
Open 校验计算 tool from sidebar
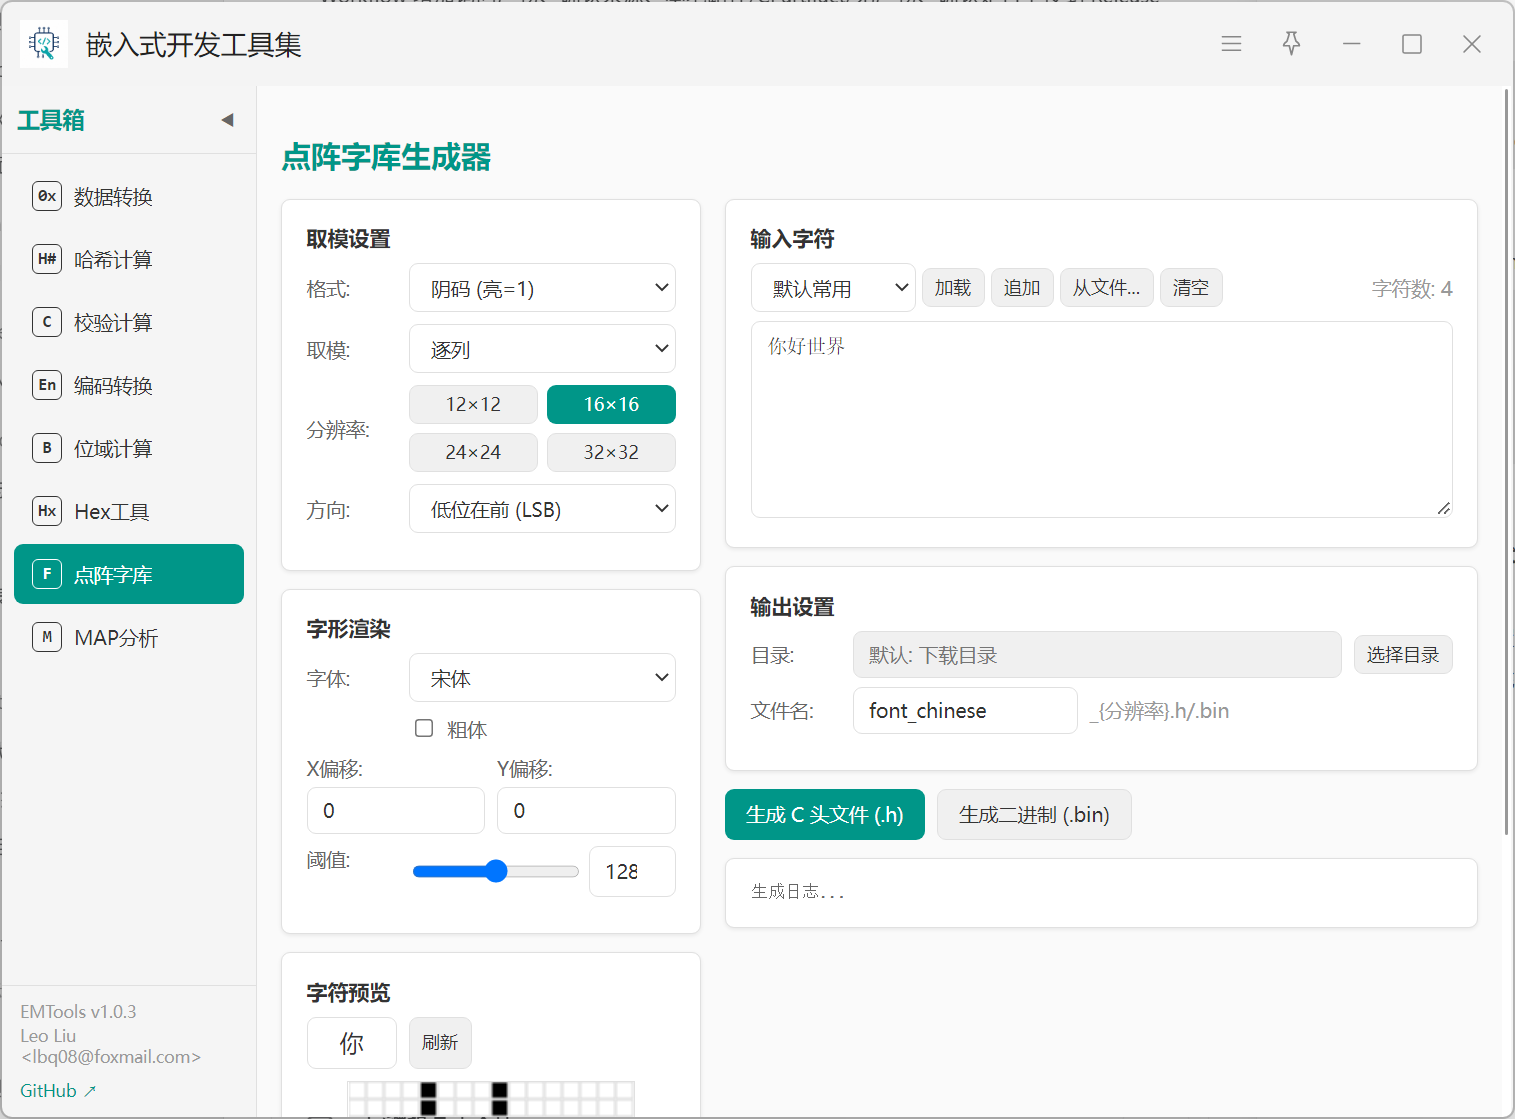[x=129, y=323]
